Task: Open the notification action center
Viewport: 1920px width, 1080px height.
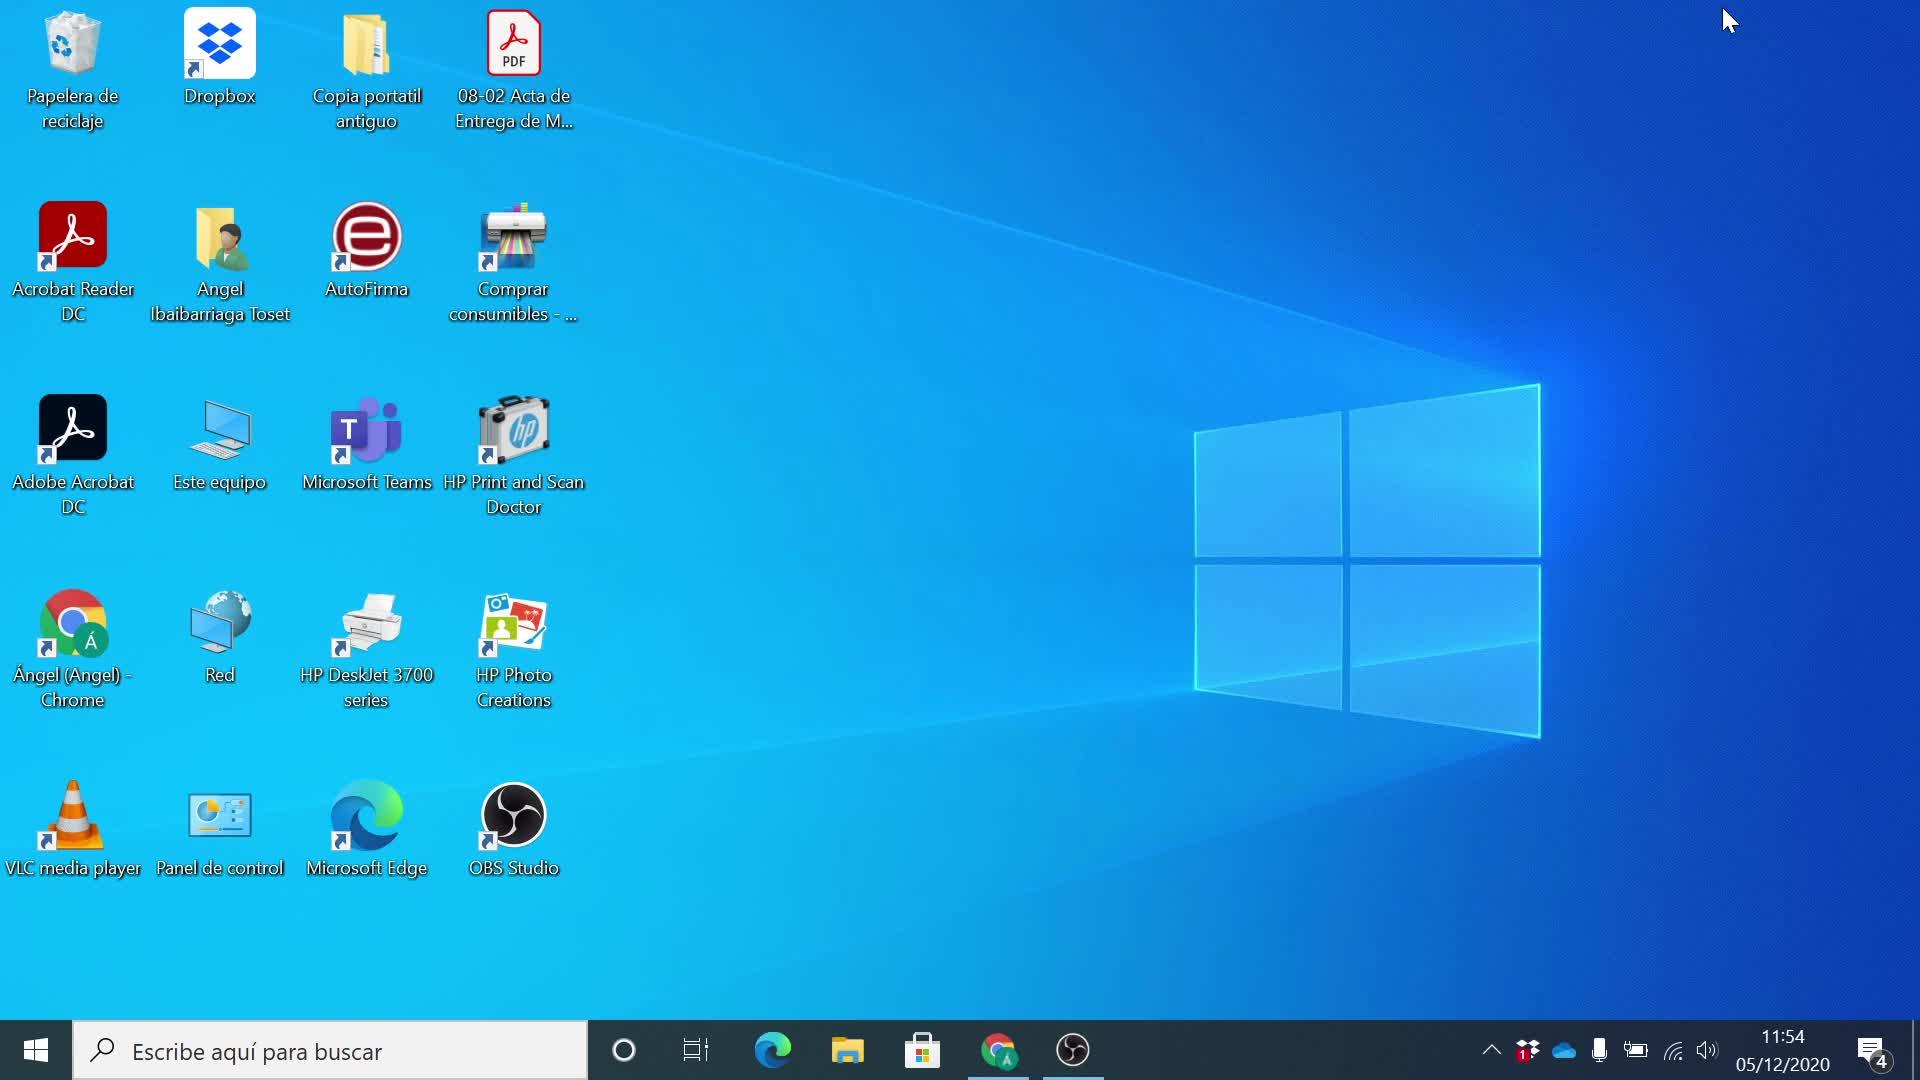Action: pyautogui.click(x=1872, y=1050)
